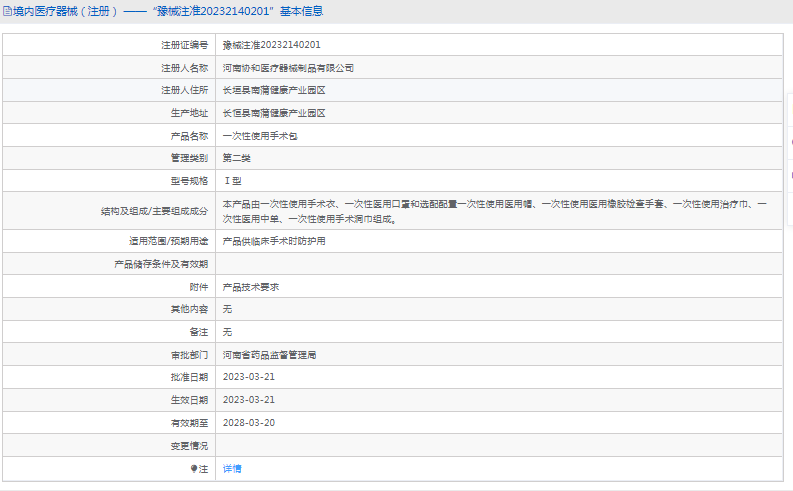Image resolution: width=793 pixels, height=491 pixels.
Task: Click the 审批部门 field label
Action: pos(189,355)
